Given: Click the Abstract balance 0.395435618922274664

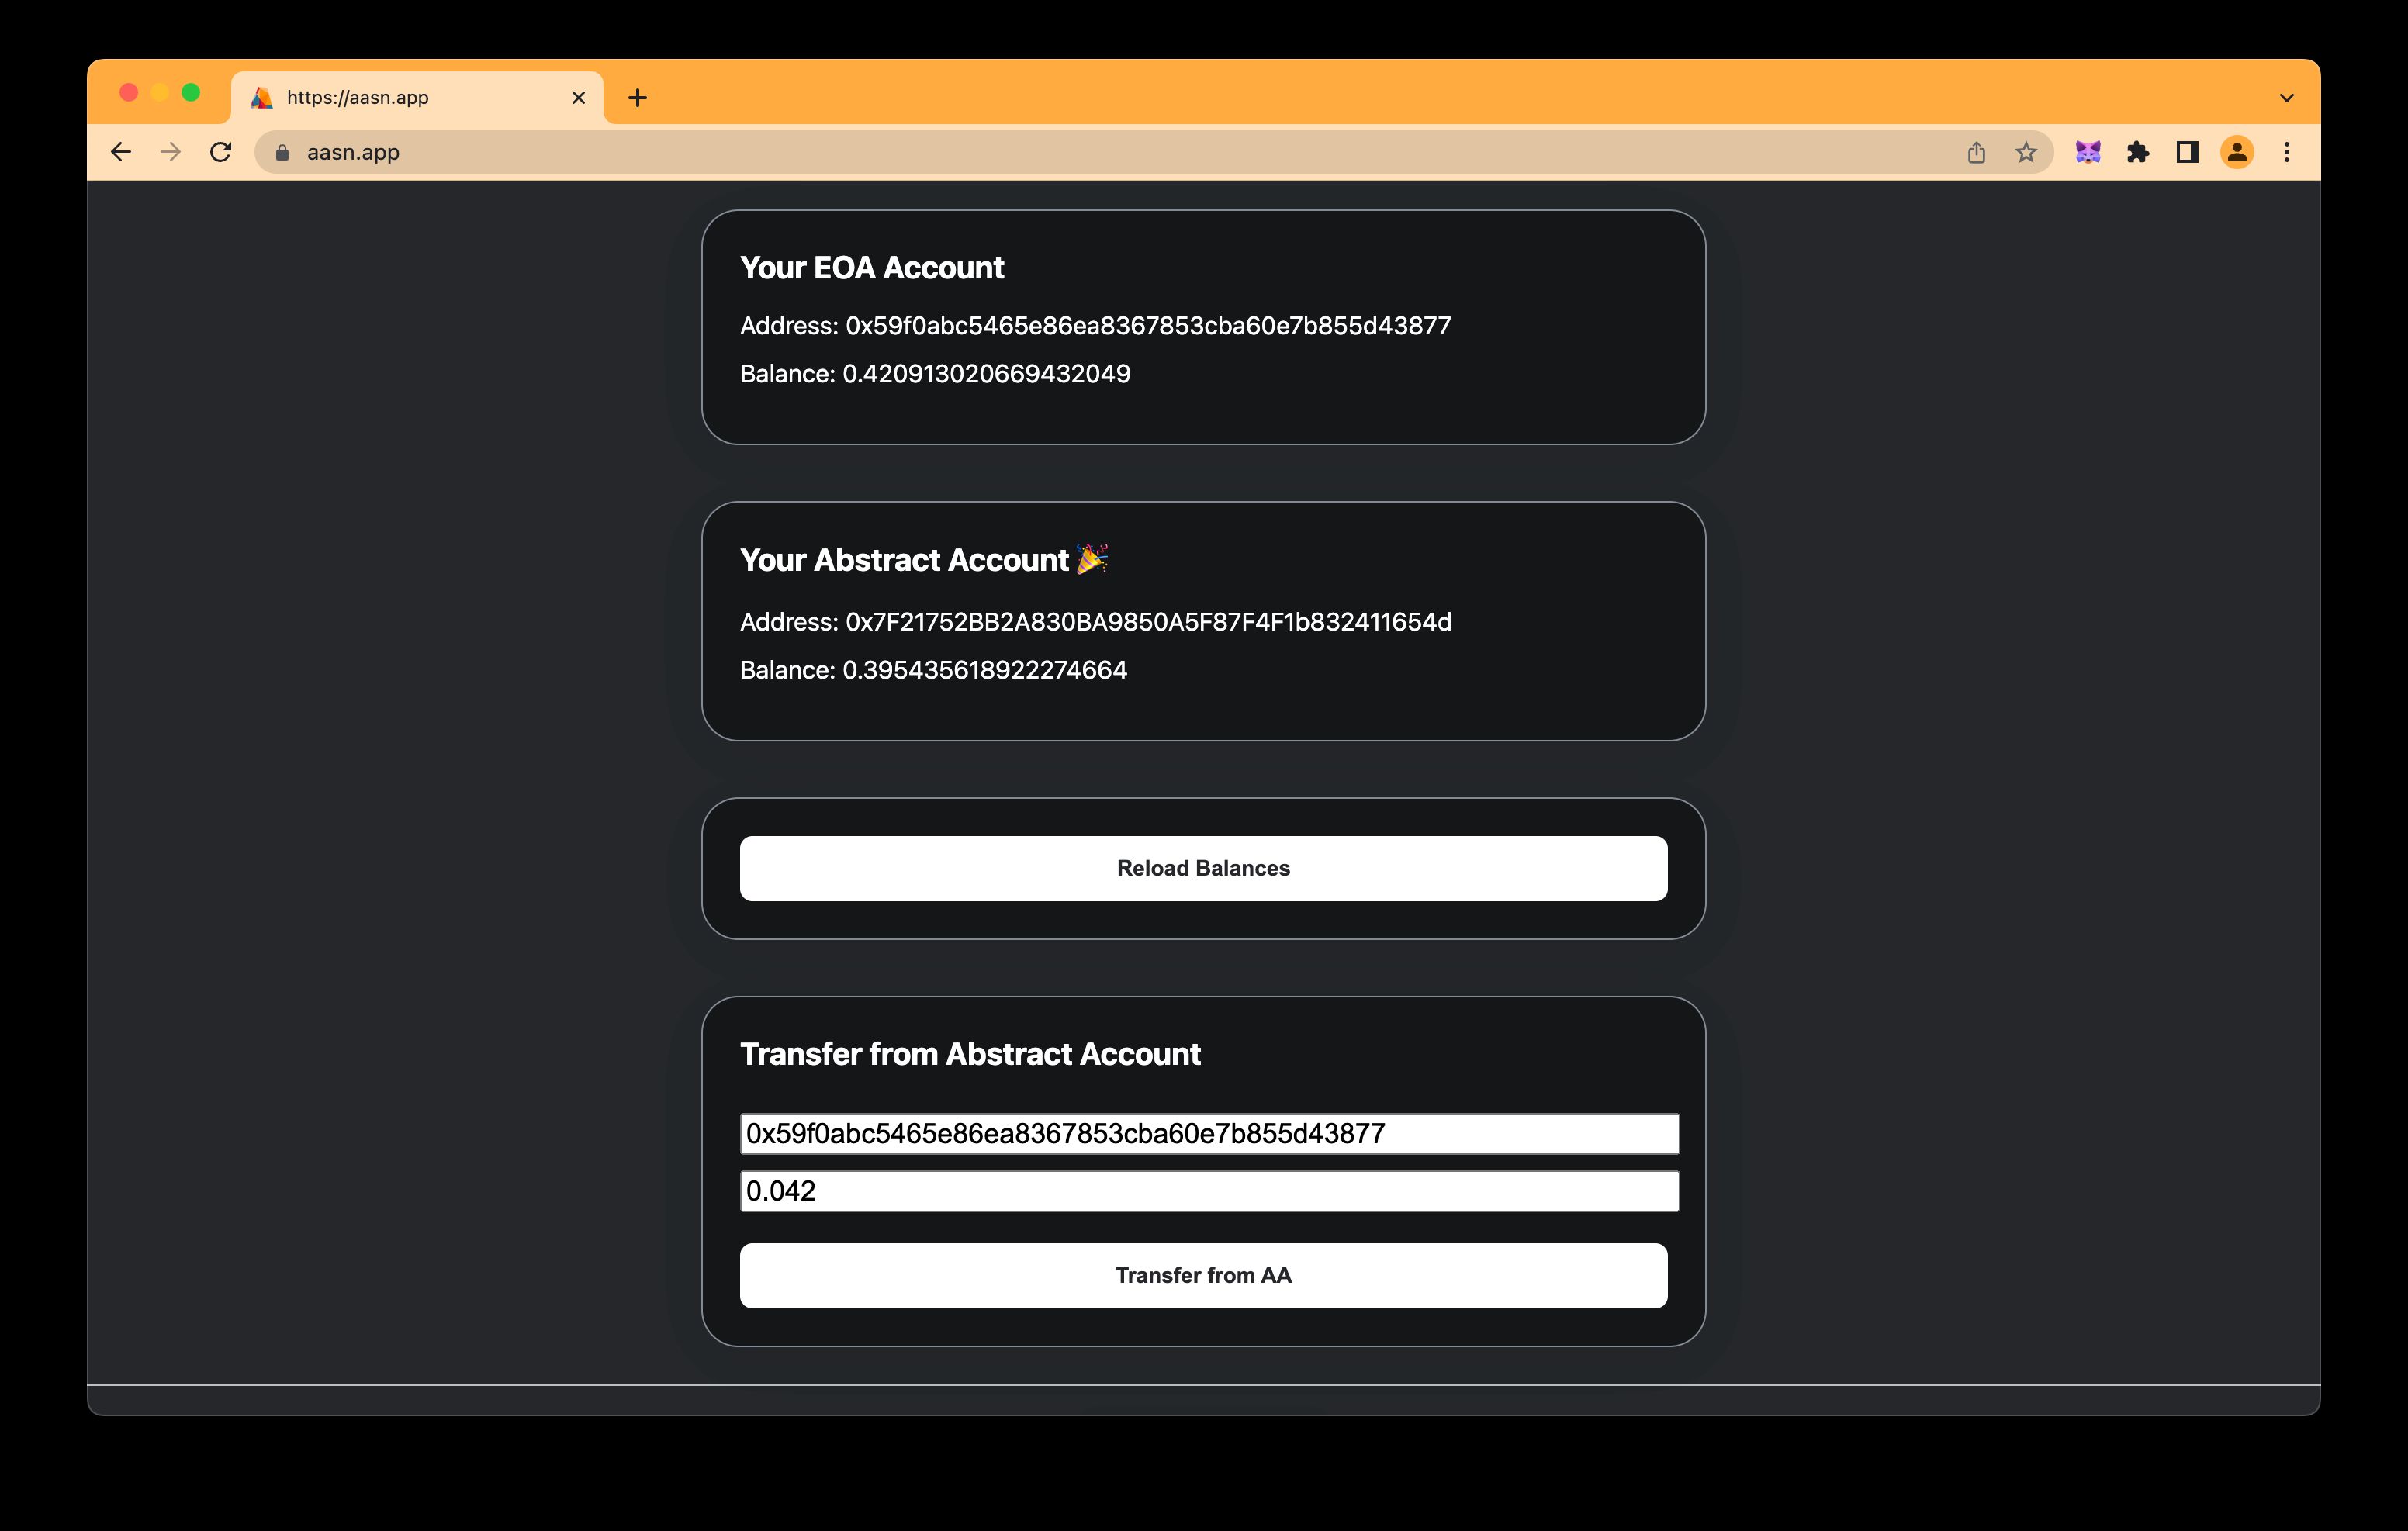Looking at the screenshot, I should click(x=984, y=669).
